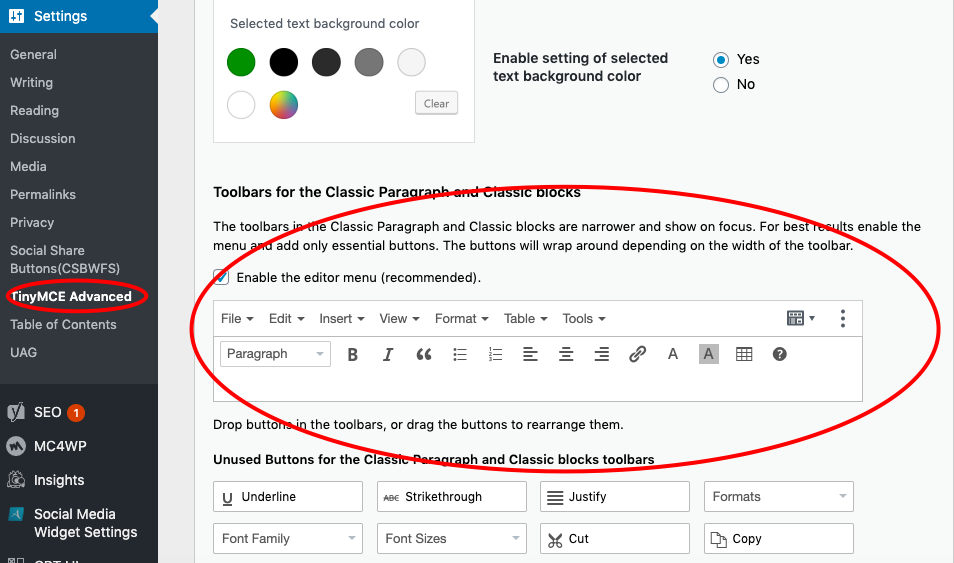
Task: Click the bulleted list icon
Action: [x=459, y=354]
